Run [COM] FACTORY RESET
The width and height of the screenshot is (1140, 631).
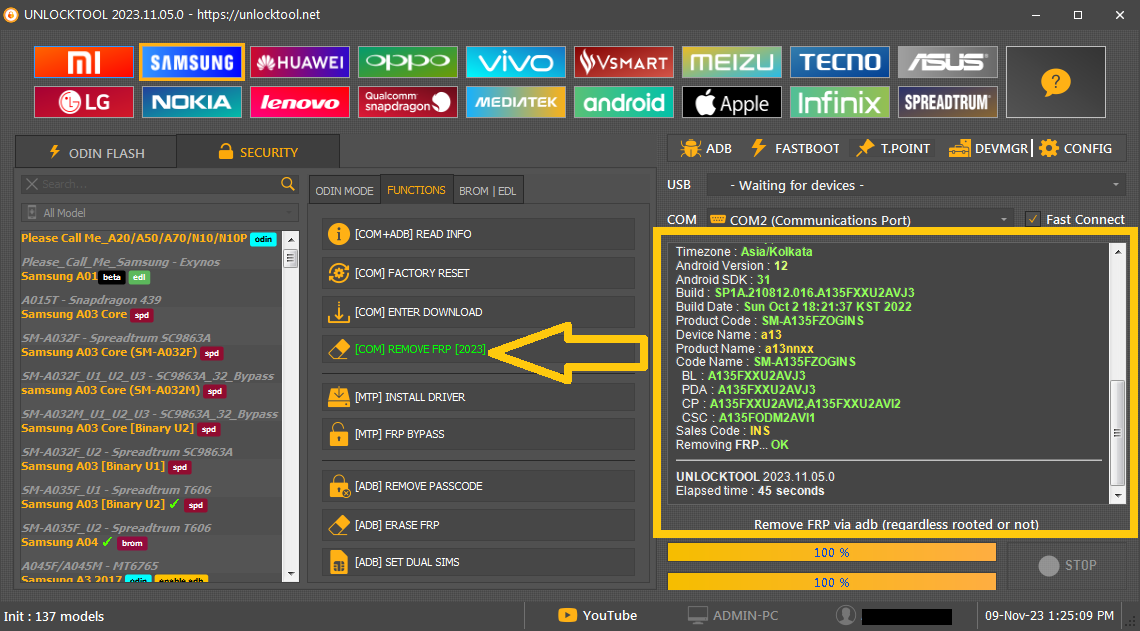point(478,273)
